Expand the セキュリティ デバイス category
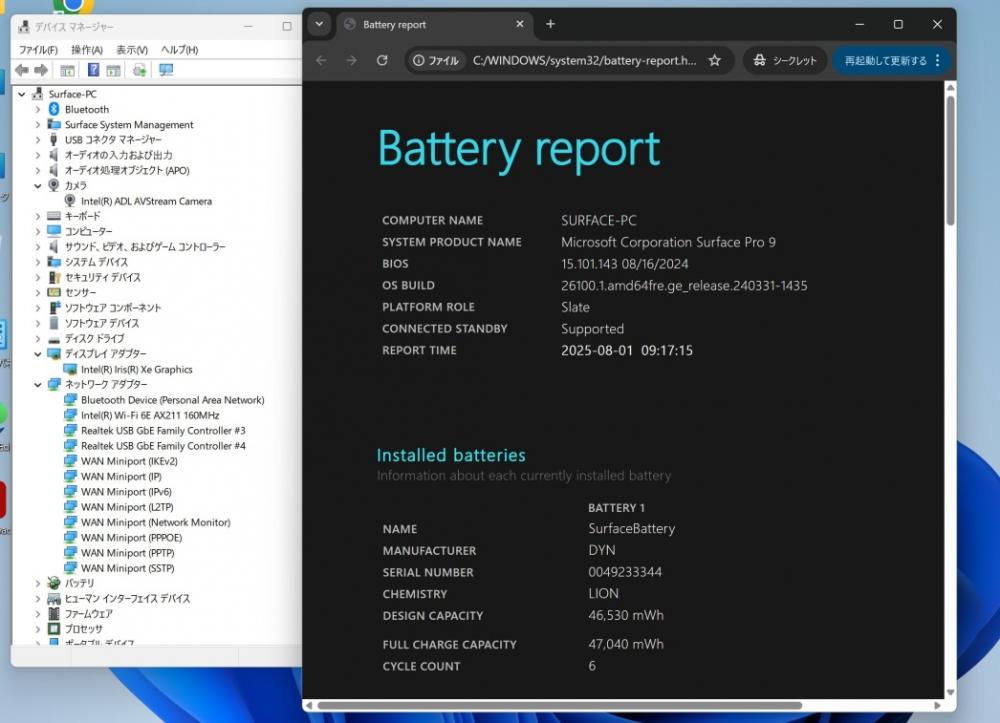The height and width of the screenshot is (723, 1000). 38,277
